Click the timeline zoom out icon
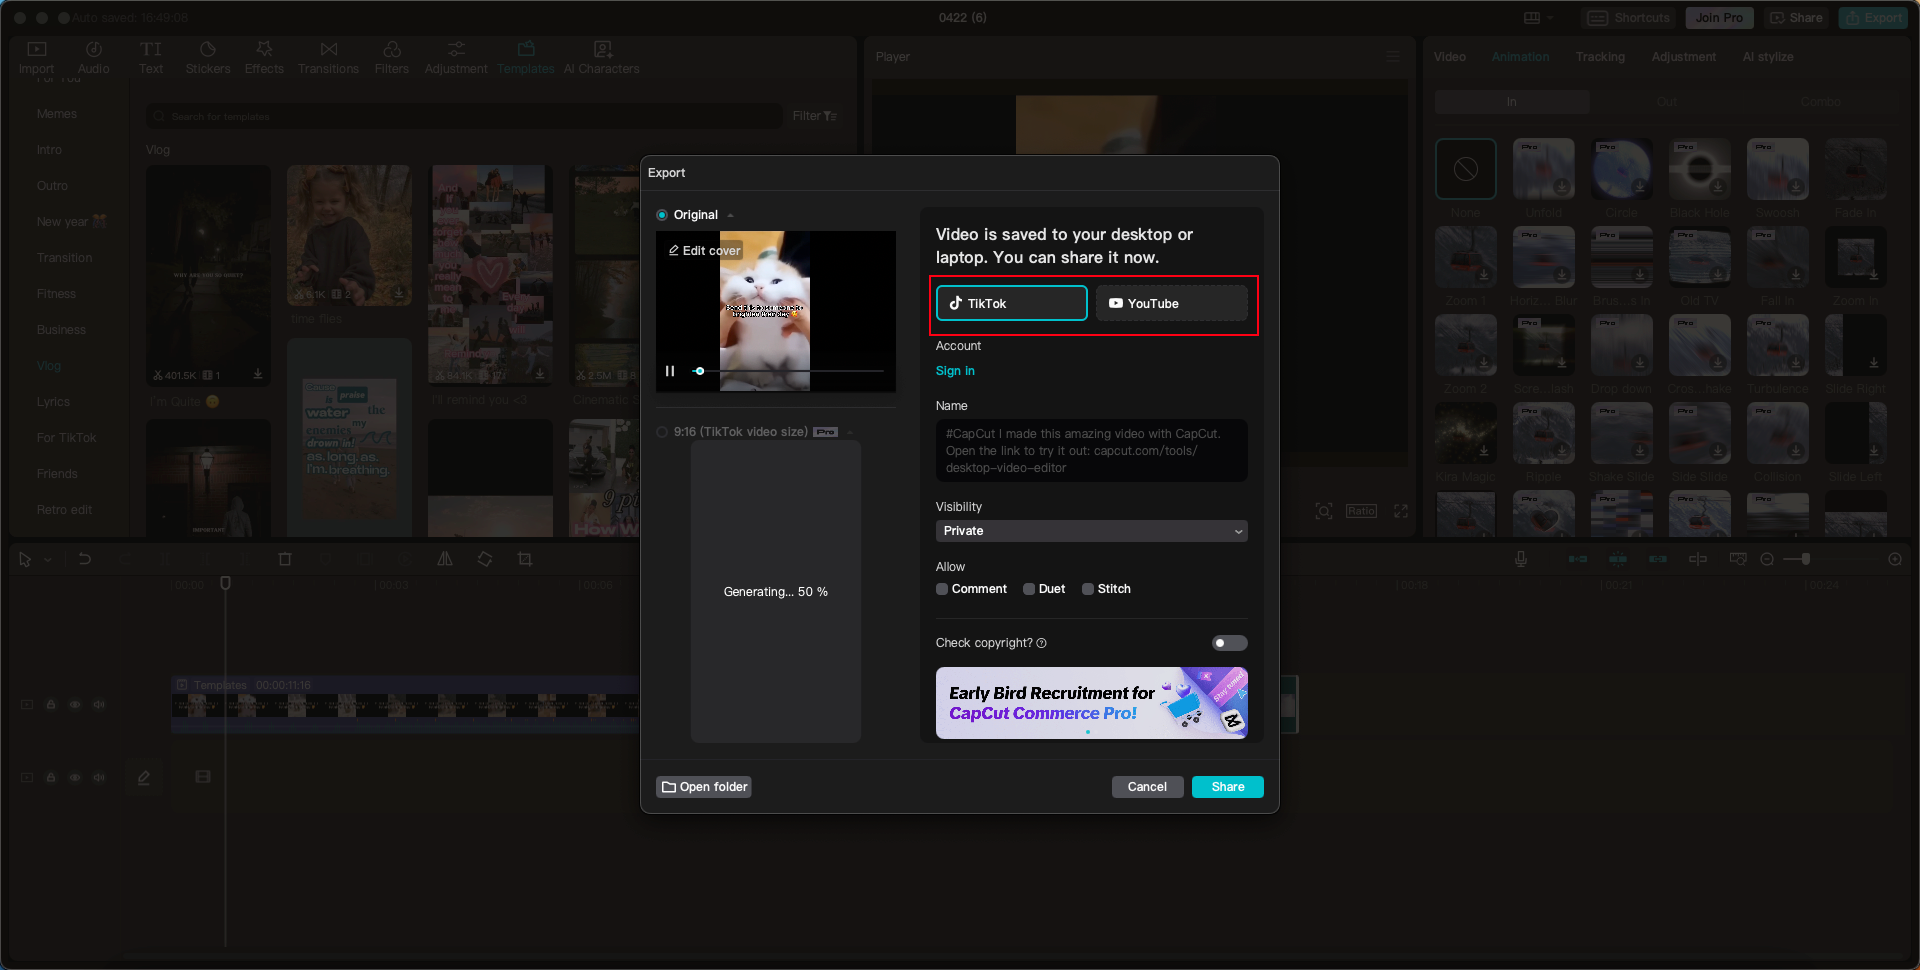 [1767, 559]
